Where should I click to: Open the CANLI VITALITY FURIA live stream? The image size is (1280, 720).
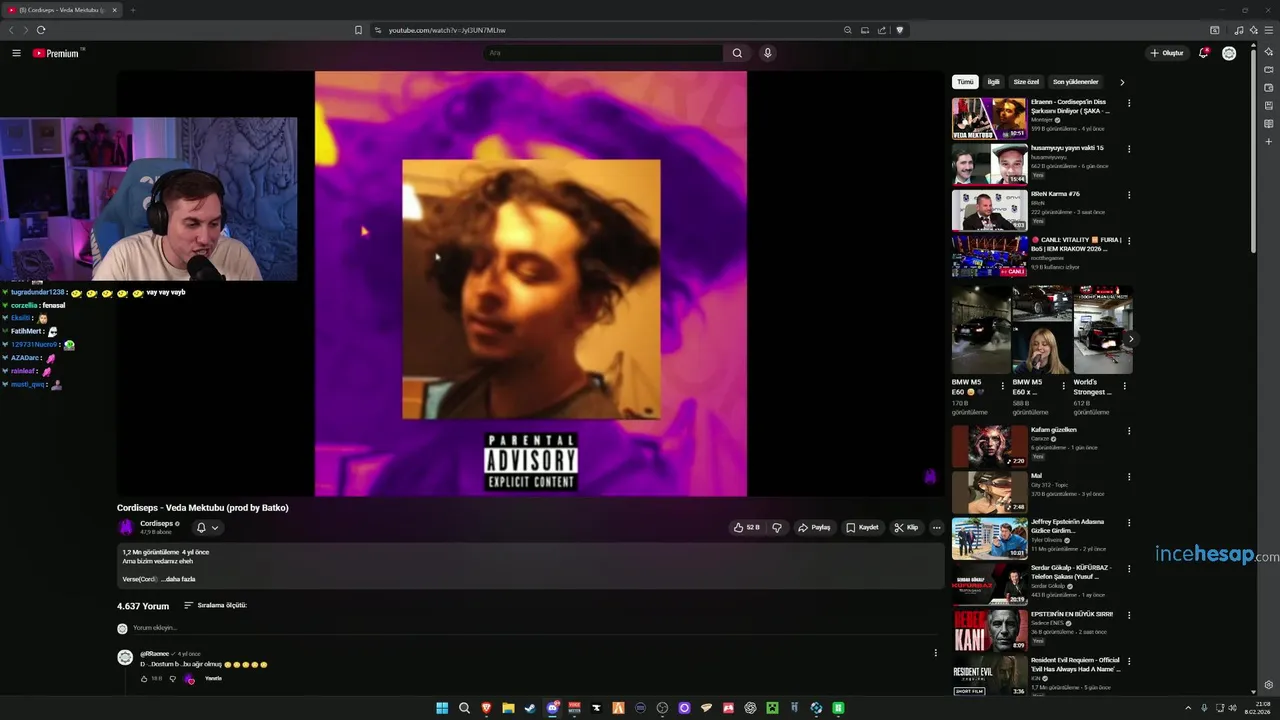989,256
